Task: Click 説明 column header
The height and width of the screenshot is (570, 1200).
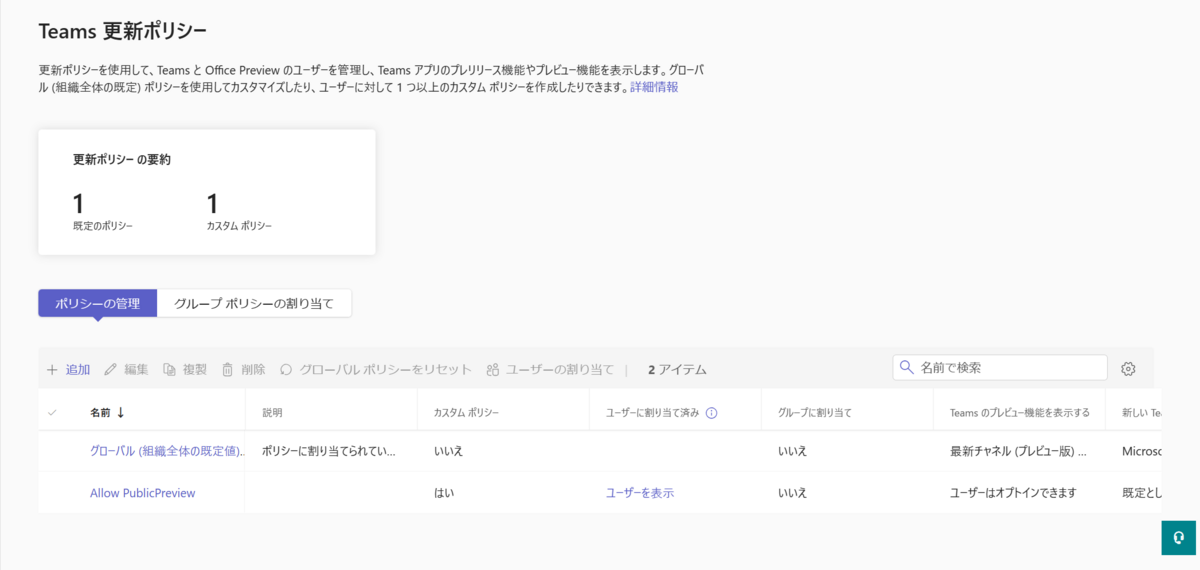Action: 272,412
